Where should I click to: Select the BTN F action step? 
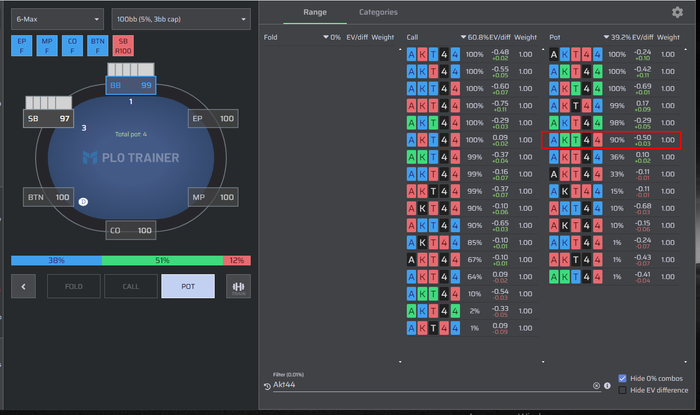(98, 46)
